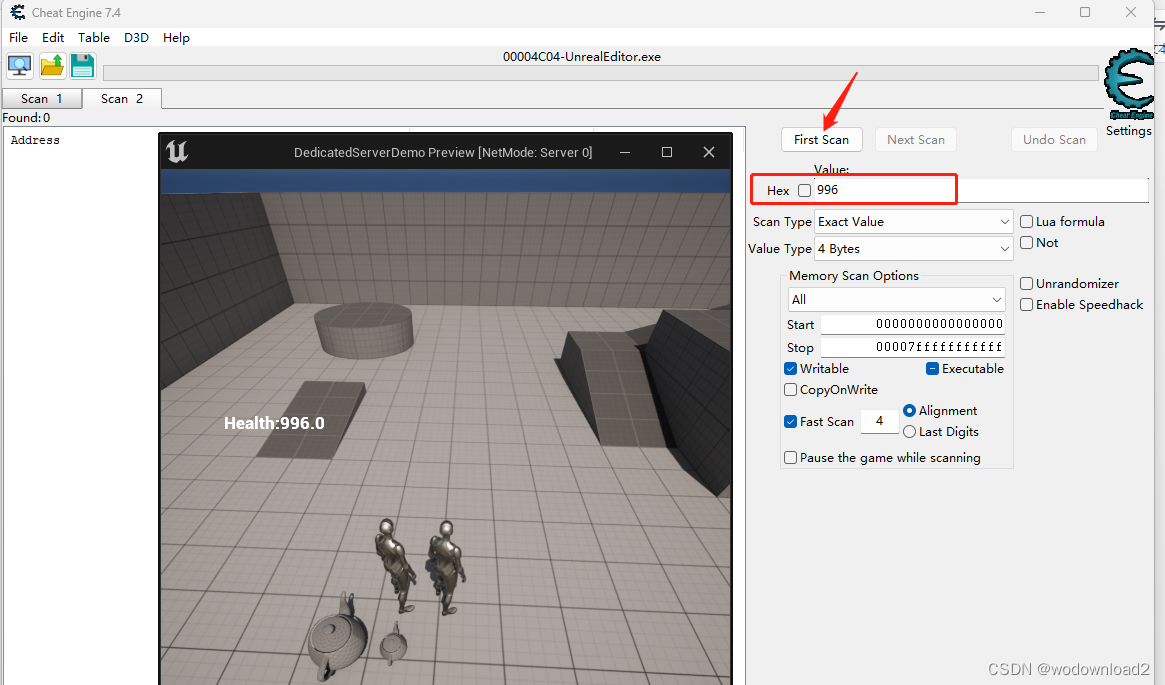Select the process list icon
Screen dimensions: 1165x685
point(19,65)
